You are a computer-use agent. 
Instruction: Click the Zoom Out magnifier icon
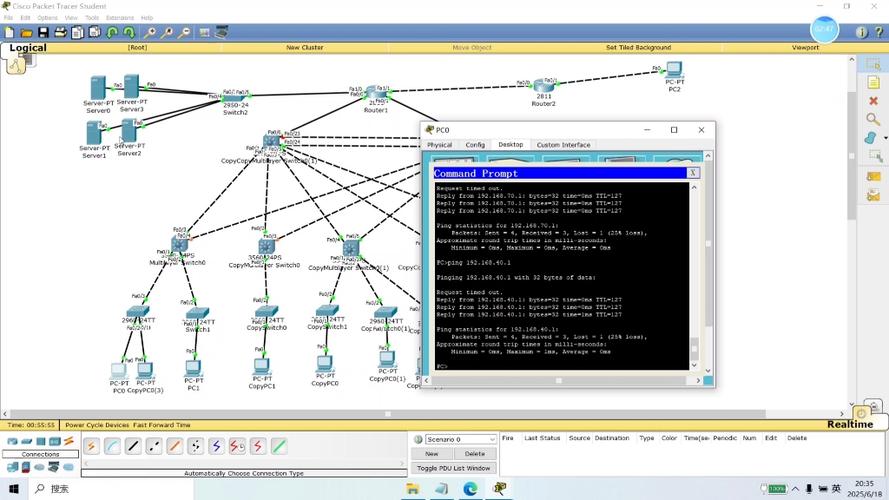184,32
